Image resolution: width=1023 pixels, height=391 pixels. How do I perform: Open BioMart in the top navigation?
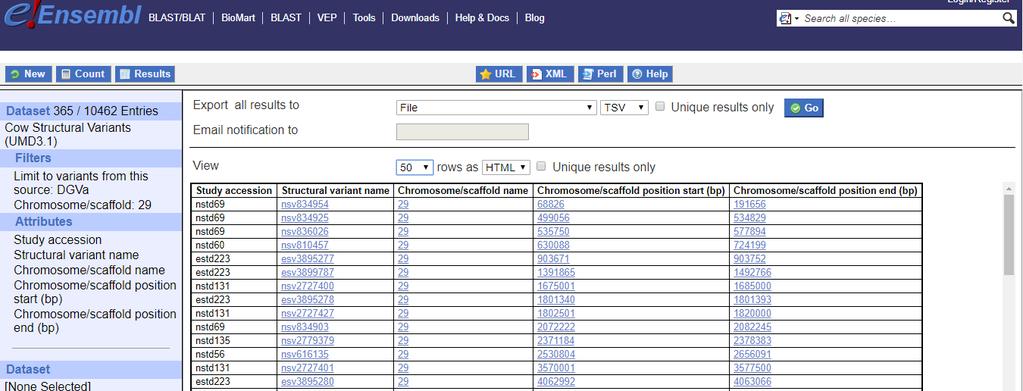238,18
